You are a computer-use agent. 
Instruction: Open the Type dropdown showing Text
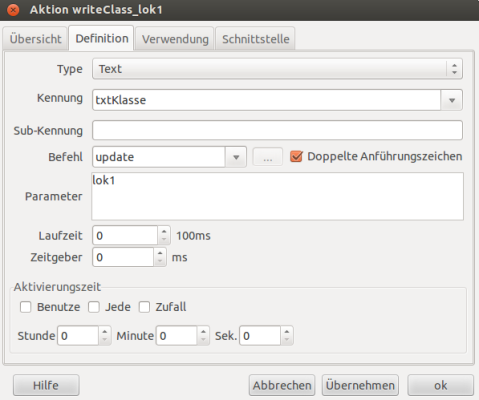click(277, 69)
